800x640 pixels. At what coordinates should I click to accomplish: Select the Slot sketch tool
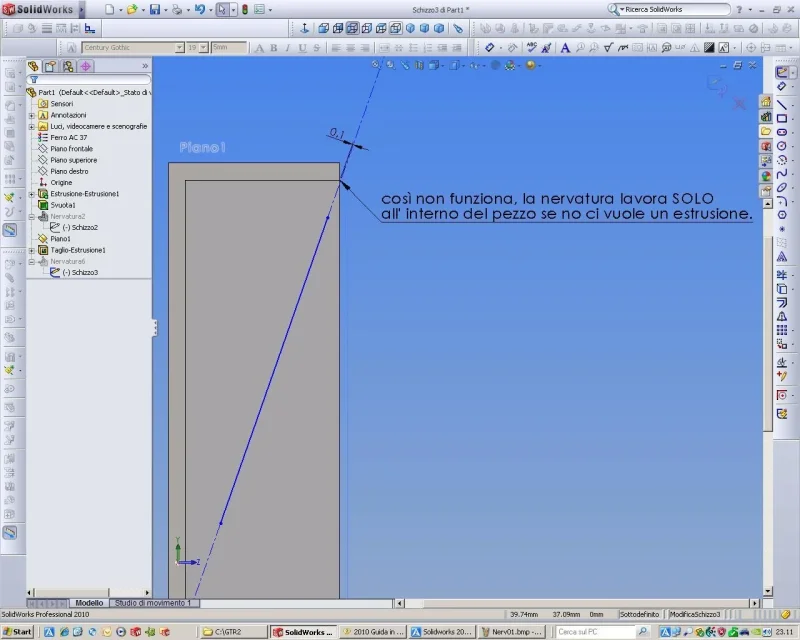pyautogui.click(x=782, y=132)
